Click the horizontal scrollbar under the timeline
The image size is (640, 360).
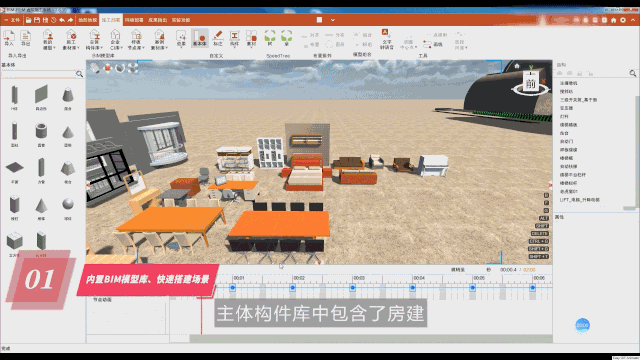pos(371,338)
